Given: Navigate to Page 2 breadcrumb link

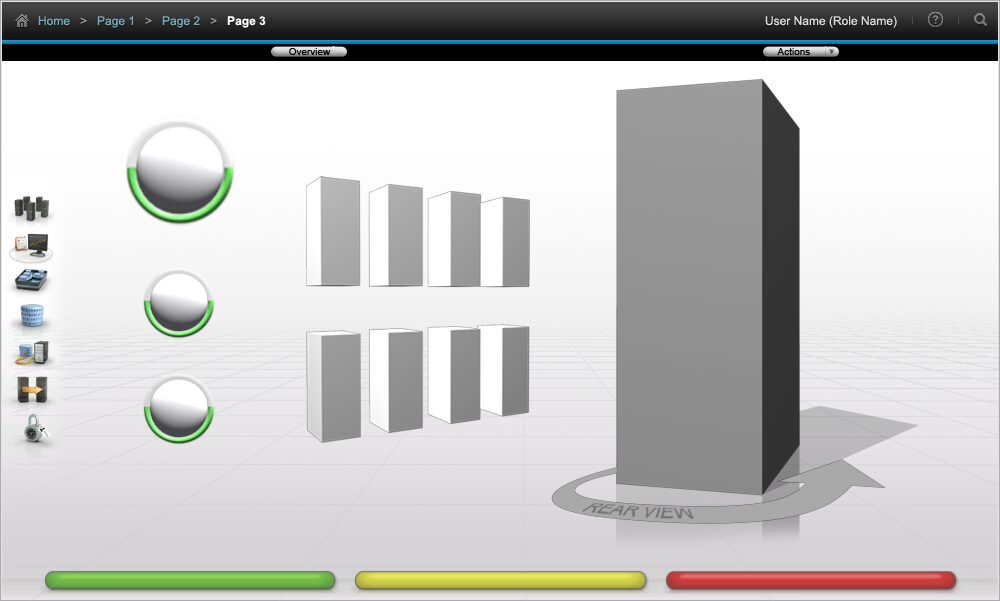Looking at the screenshot, I should click(x=181, y=21).
